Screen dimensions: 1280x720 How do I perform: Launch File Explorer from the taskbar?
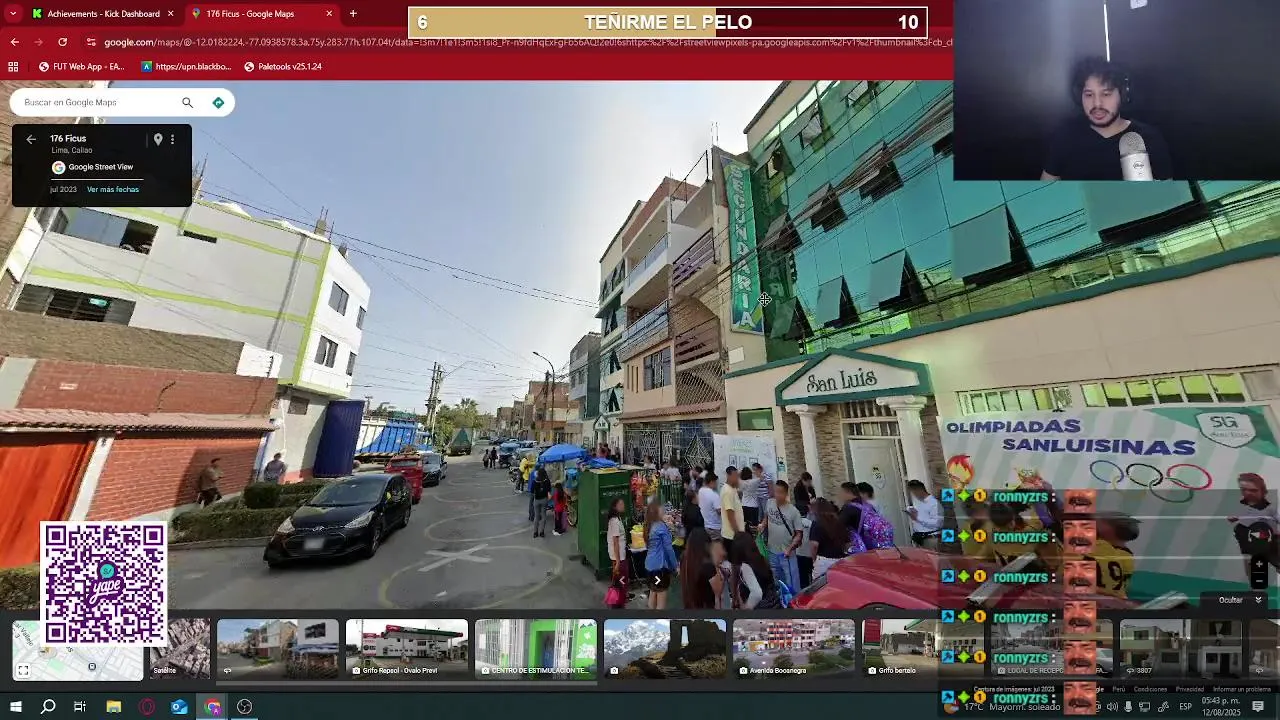[x=114, y=707]
